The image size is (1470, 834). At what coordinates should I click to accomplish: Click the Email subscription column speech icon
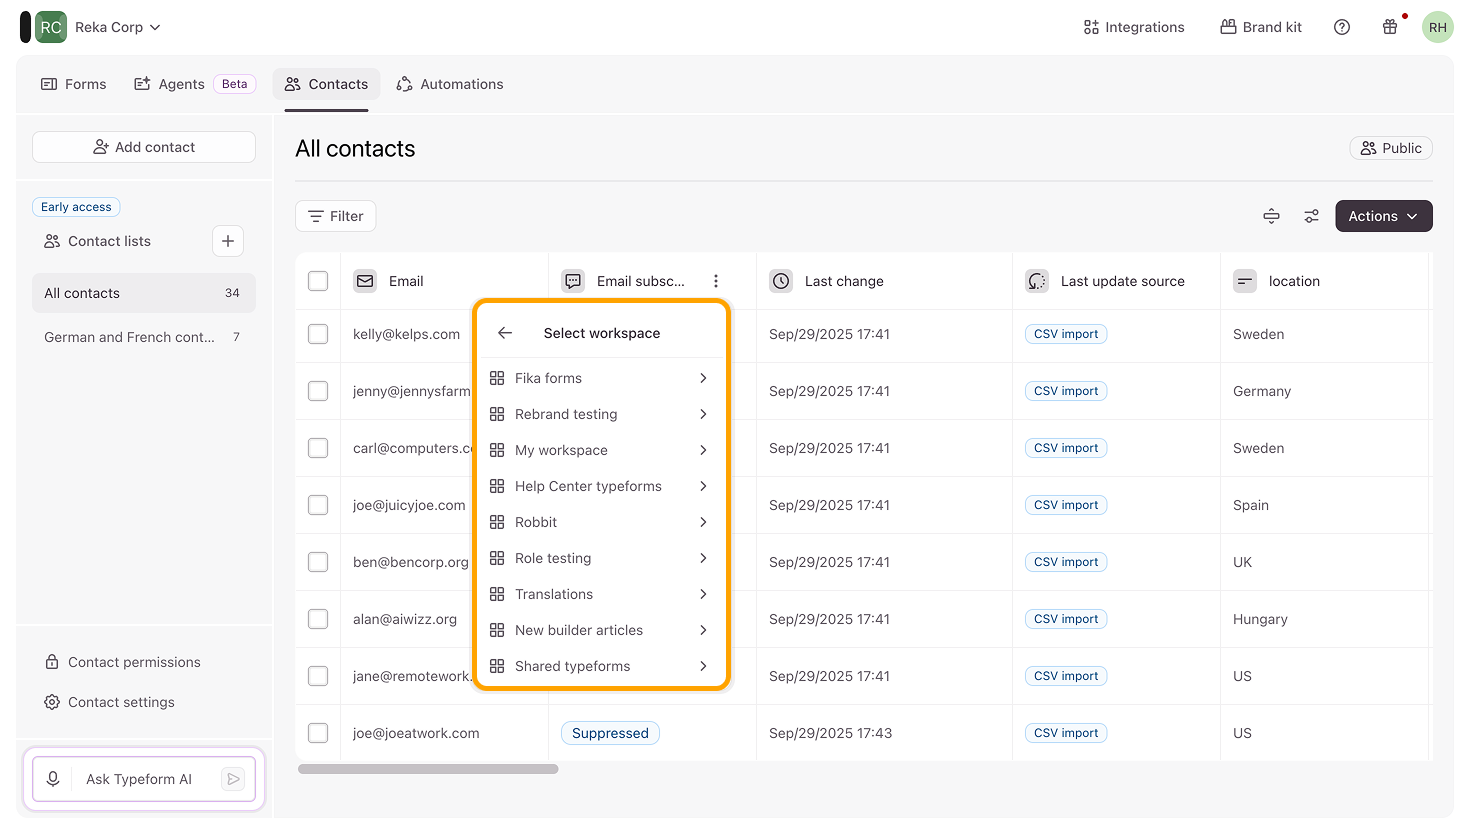click(573, 281)
